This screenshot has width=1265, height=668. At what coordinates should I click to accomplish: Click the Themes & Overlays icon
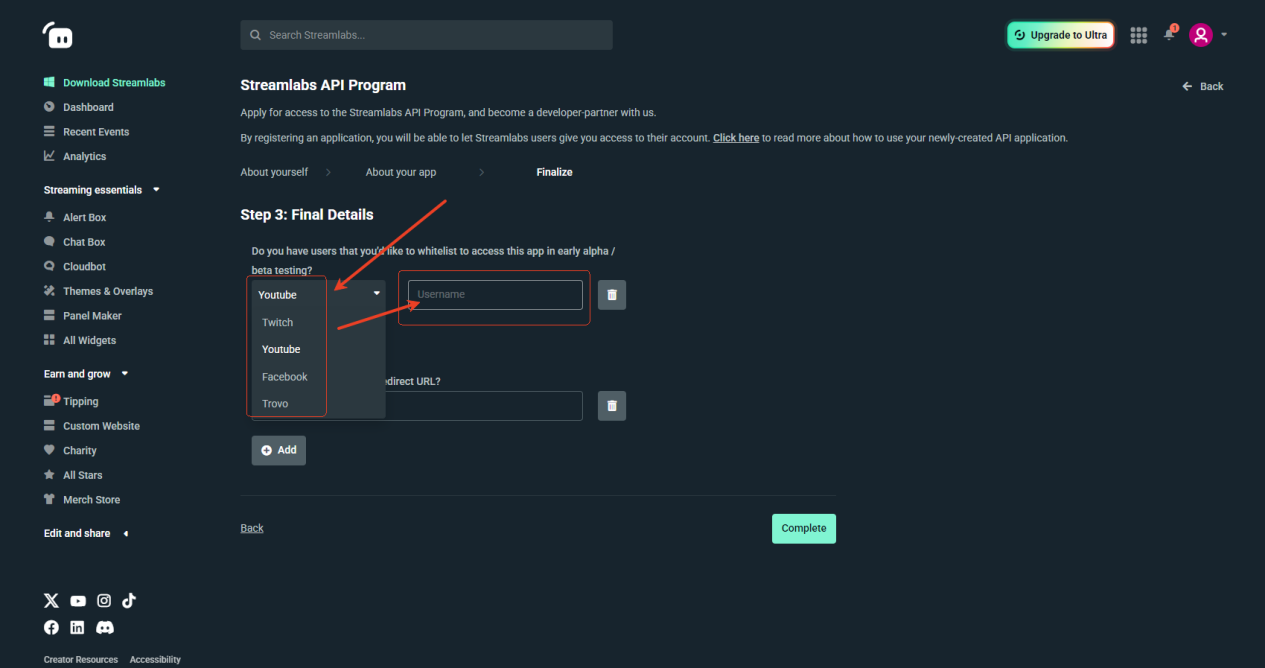click(49, 291)
